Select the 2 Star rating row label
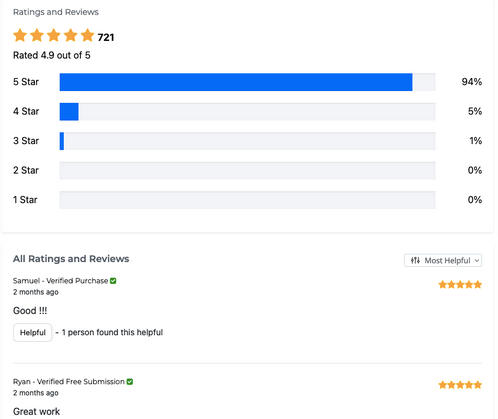 click(x=26, y=170)
